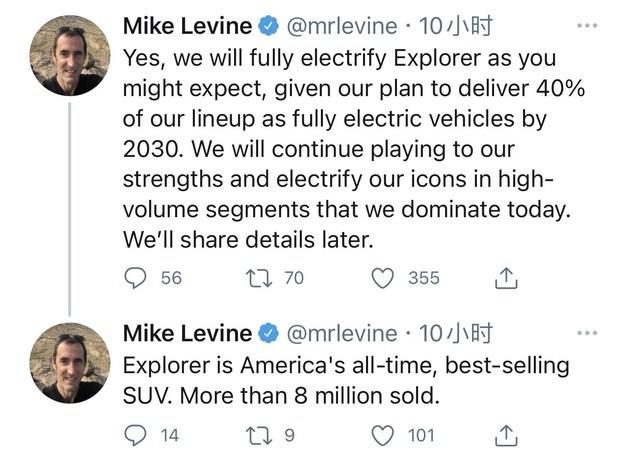The image size is (630, 458).
Task: Share the best-selling SUV tweet
Action: coord(507,435)
